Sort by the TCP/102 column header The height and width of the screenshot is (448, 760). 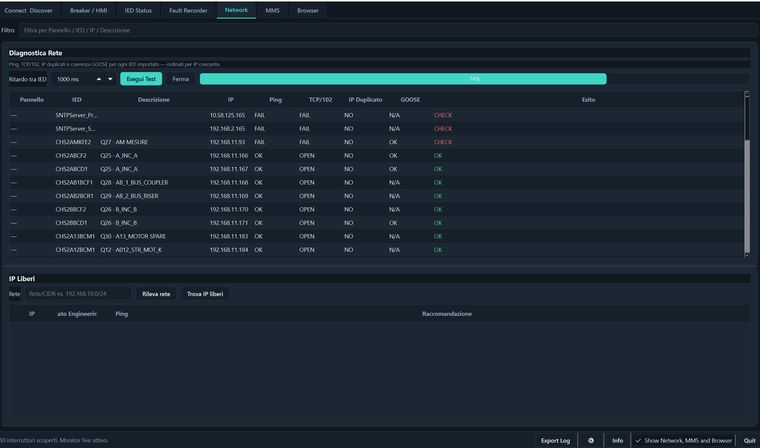pyautogui.click(x=320, y=100)
